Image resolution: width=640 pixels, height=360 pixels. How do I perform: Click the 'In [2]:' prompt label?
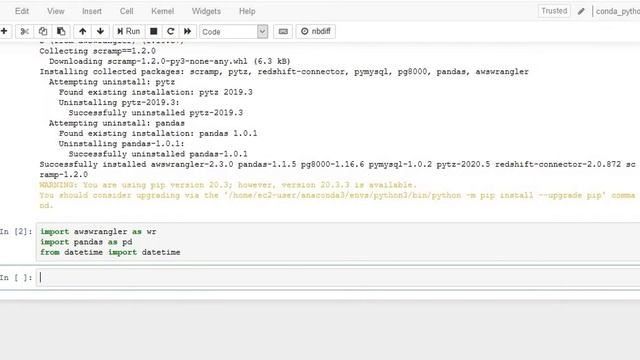16,232
